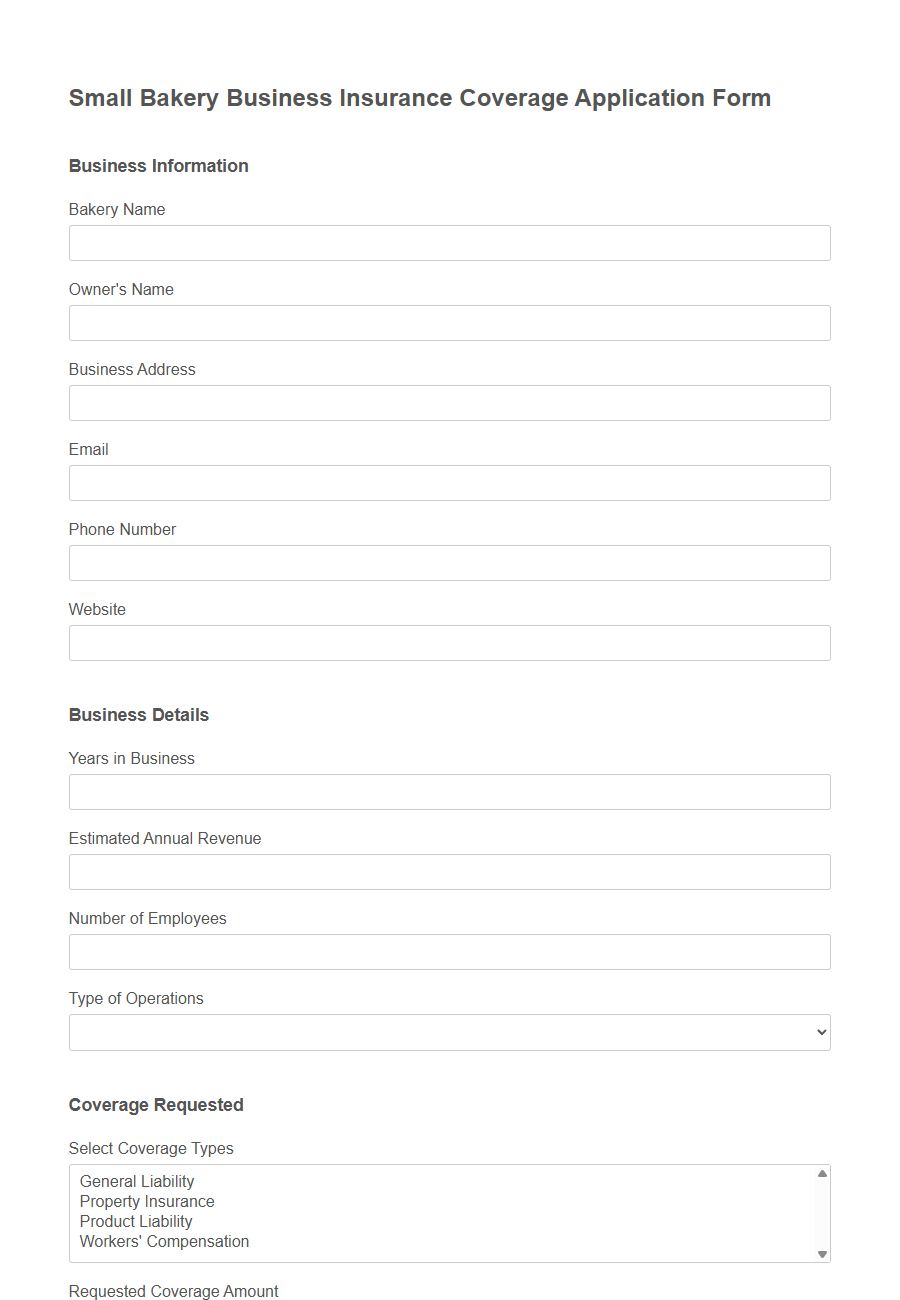900x1300 pixels.
Task: Click the Business Details section heading
Action: 138,715
